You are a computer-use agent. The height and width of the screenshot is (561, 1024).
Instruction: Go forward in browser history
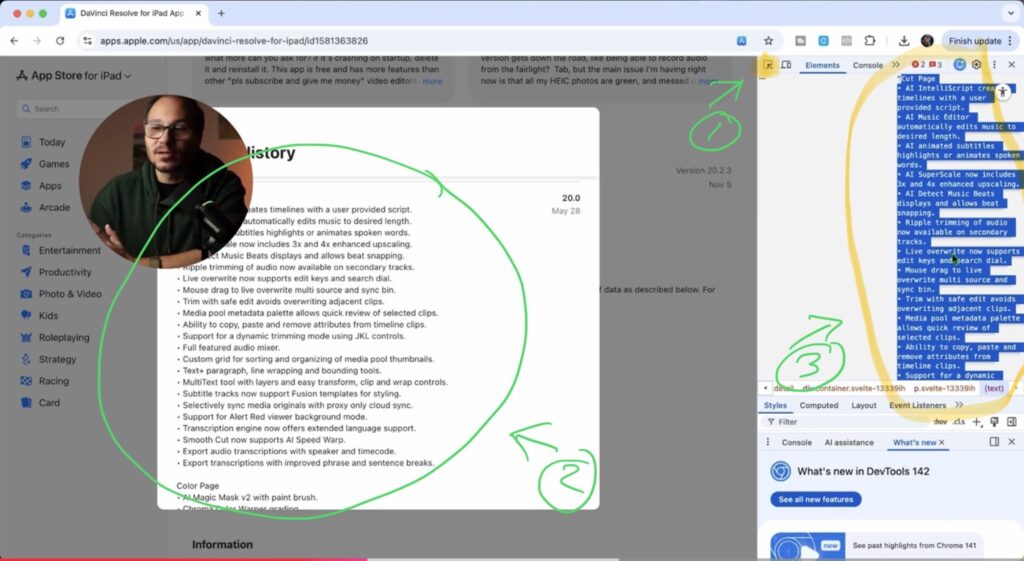37,40
